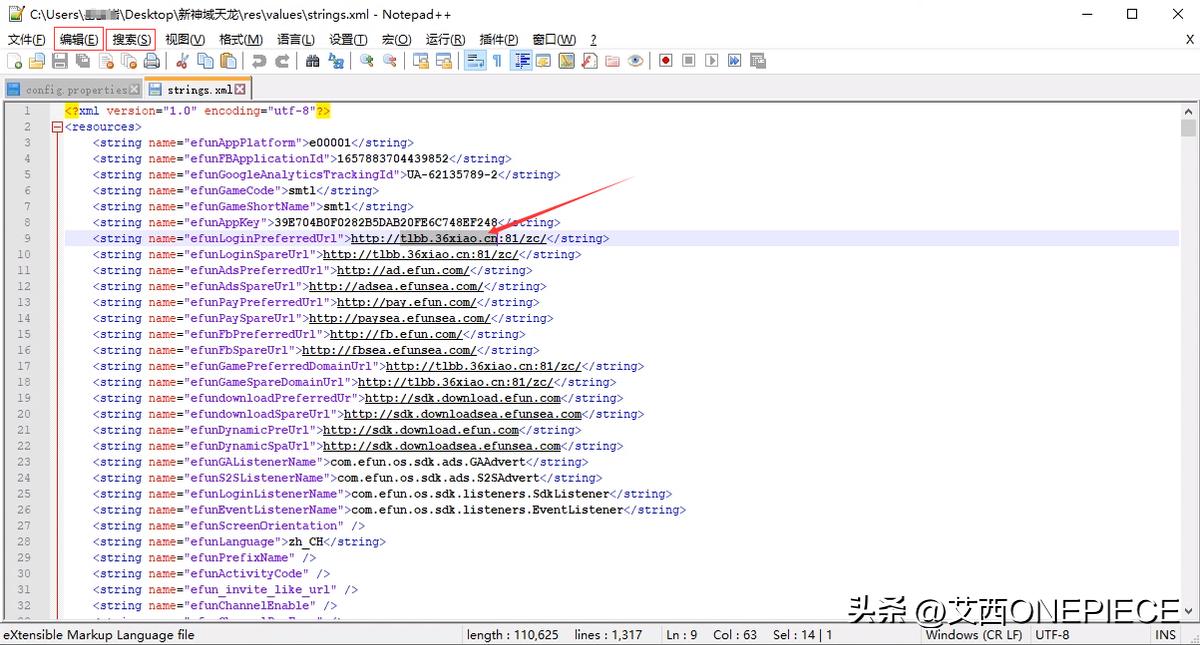Open Find with the binoculars icon
The image size is (1200, 645).
pos(313,61)
